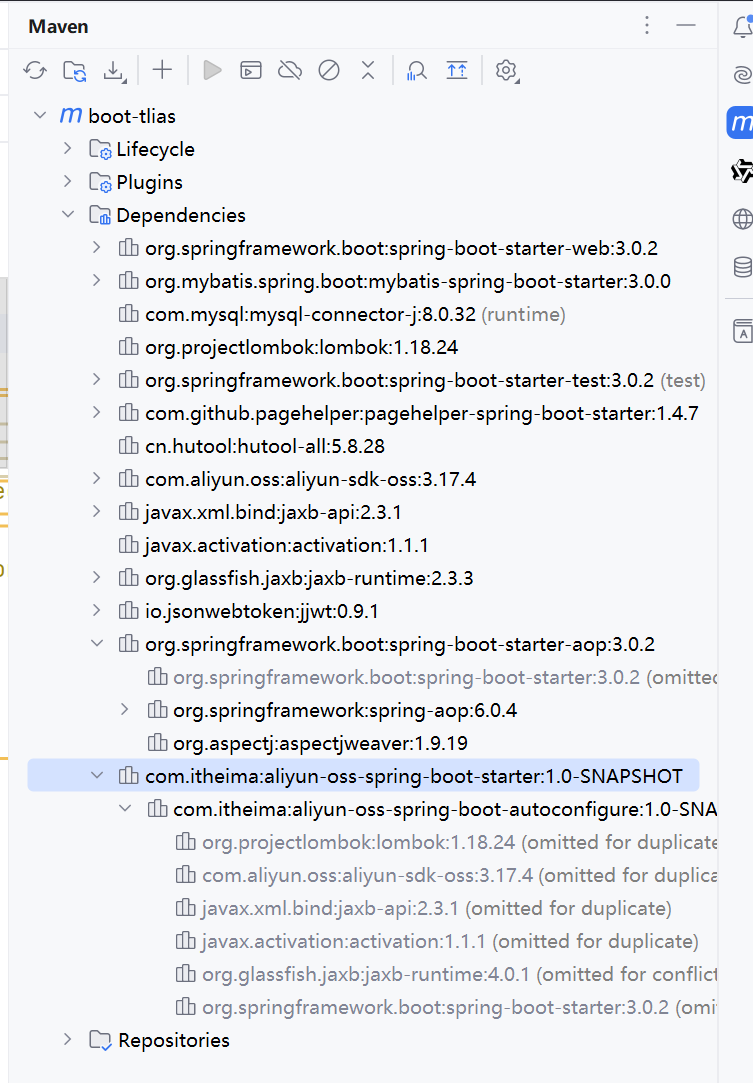The height and width of the screenshot is (1083, 753).
Task: Select spring-boot-starter-web:3.0.2 row
Action: pos(401,249)
